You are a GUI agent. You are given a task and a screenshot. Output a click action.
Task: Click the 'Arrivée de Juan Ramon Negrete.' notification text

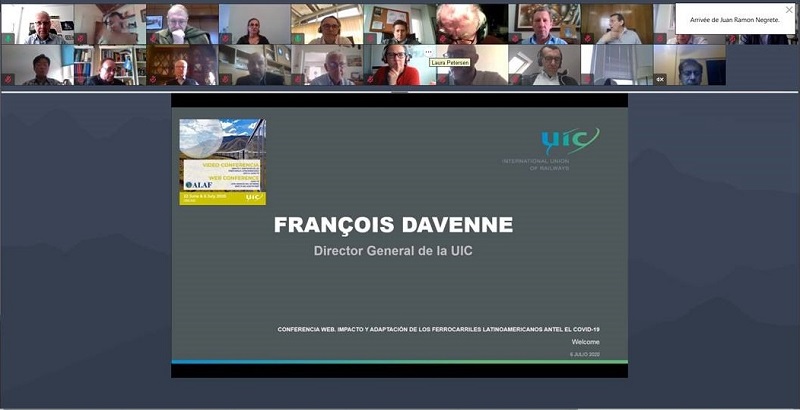pos(735,20)
